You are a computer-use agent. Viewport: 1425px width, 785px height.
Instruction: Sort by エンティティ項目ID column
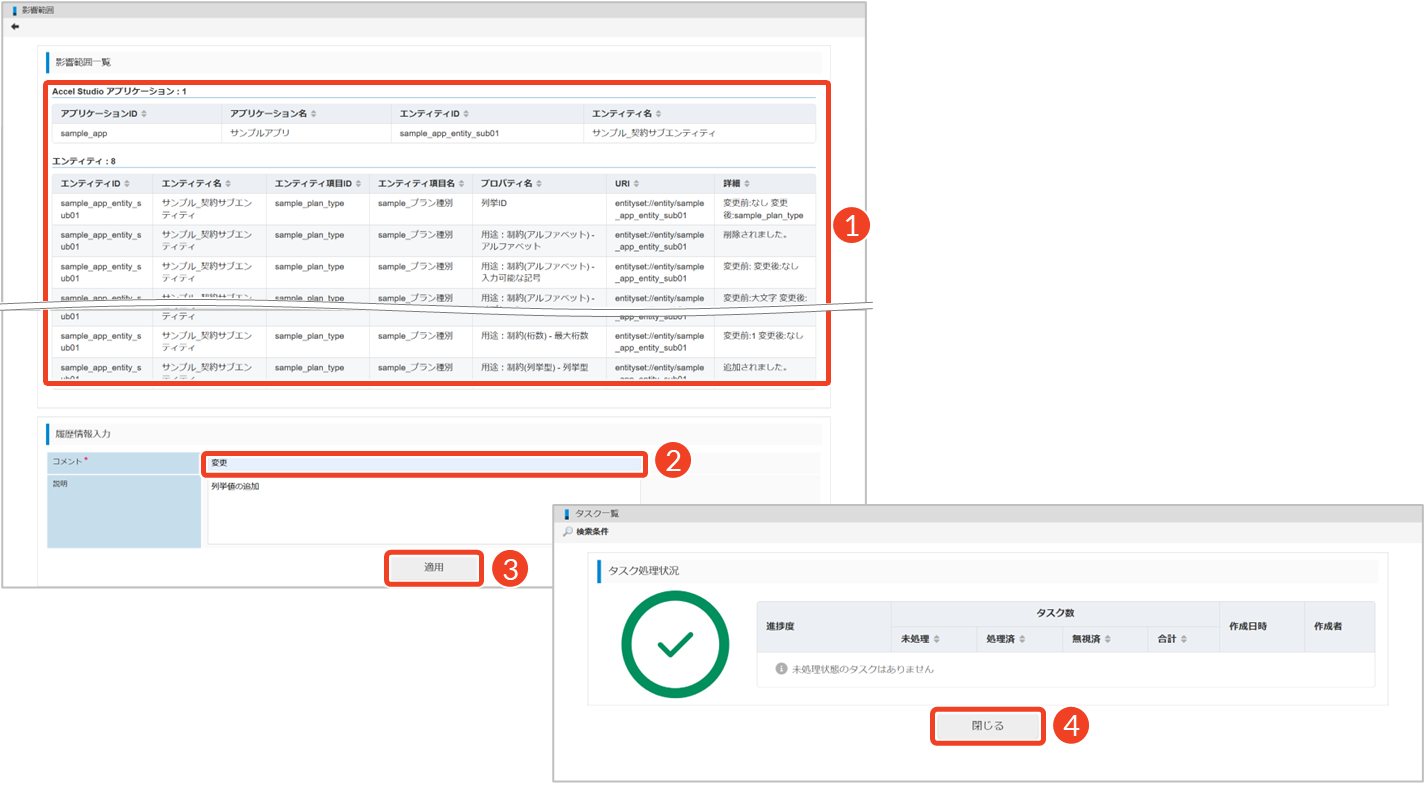pos(359,184)
